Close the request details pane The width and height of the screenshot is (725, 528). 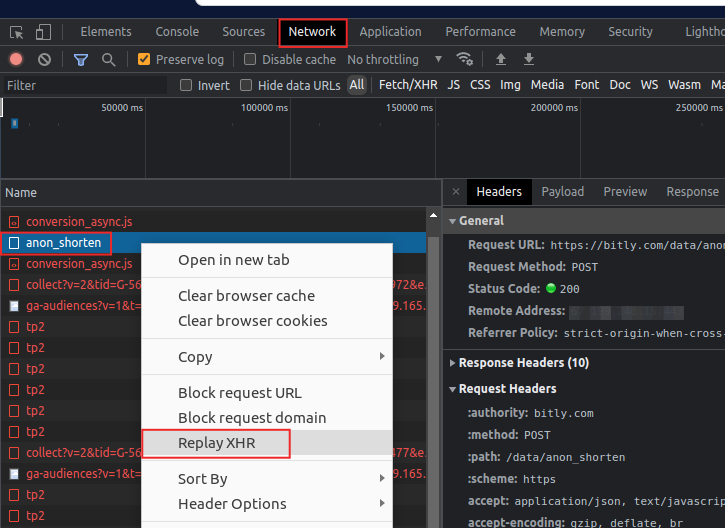456,192
